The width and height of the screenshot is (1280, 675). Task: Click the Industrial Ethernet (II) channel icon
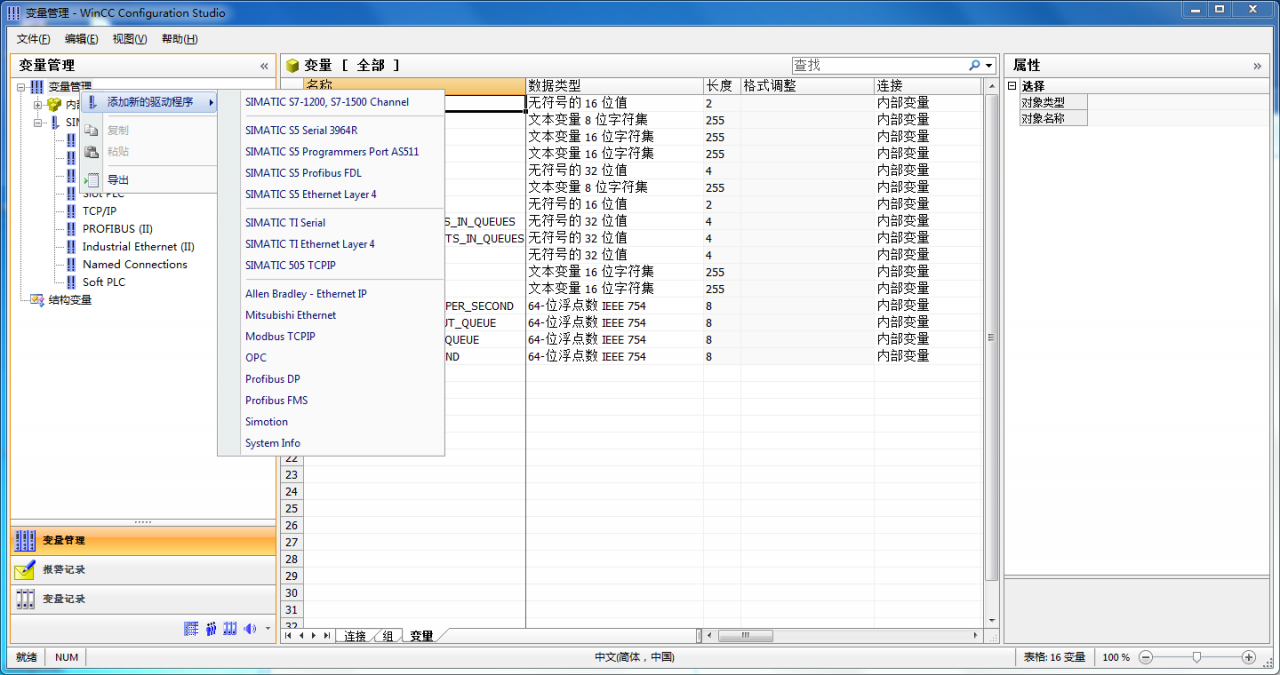coord(71,247)
